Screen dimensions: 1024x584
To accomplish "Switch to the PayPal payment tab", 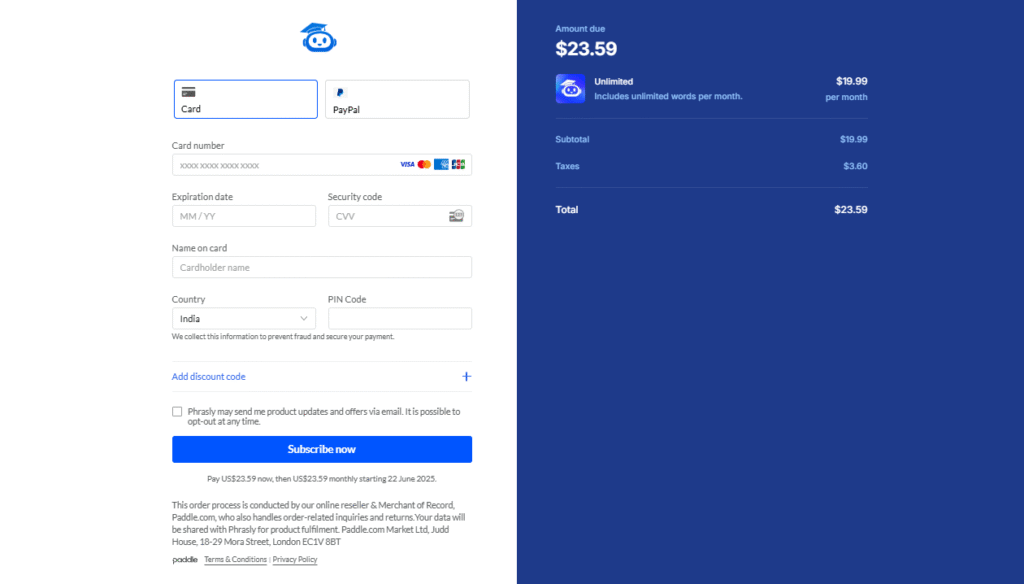I will click(397, 99).
